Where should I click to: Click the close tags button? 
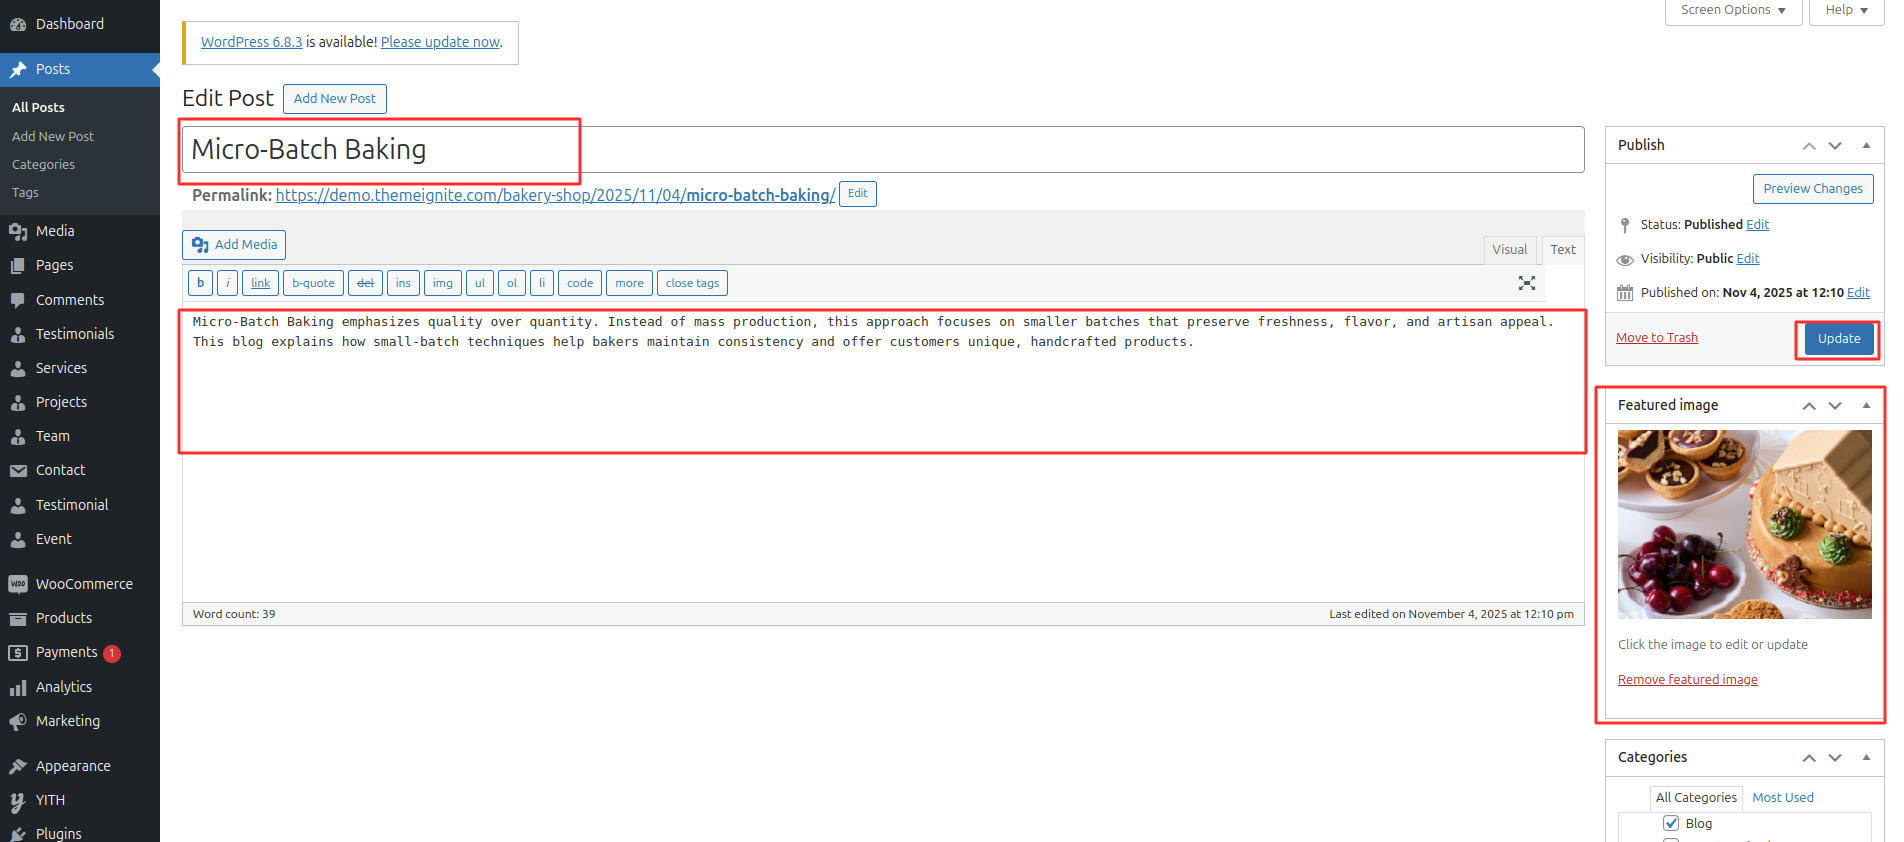692,283
